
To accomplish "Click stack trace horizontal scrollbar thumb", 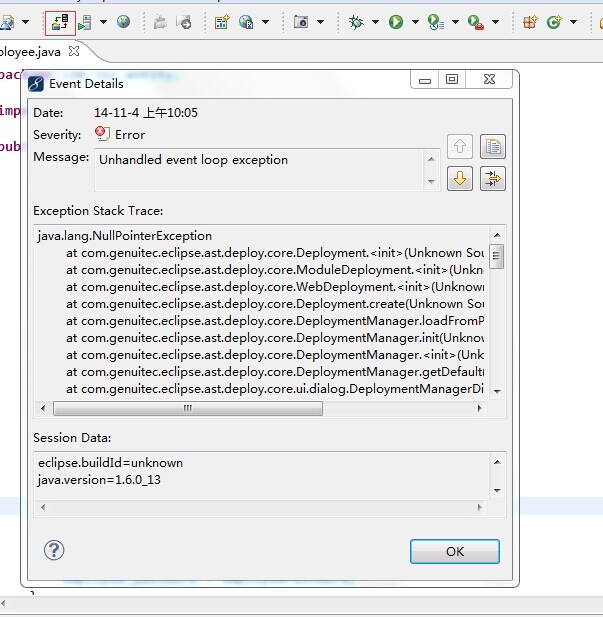I will coord(188,408).
